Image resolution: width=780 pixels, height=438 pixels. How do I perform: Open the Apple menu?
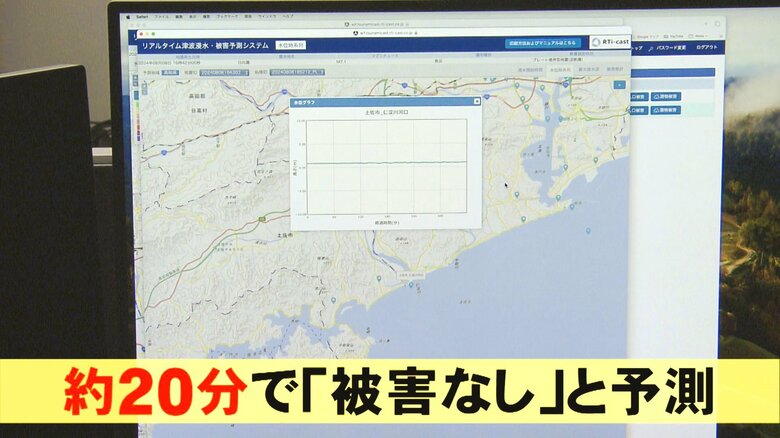pos(127,17)
